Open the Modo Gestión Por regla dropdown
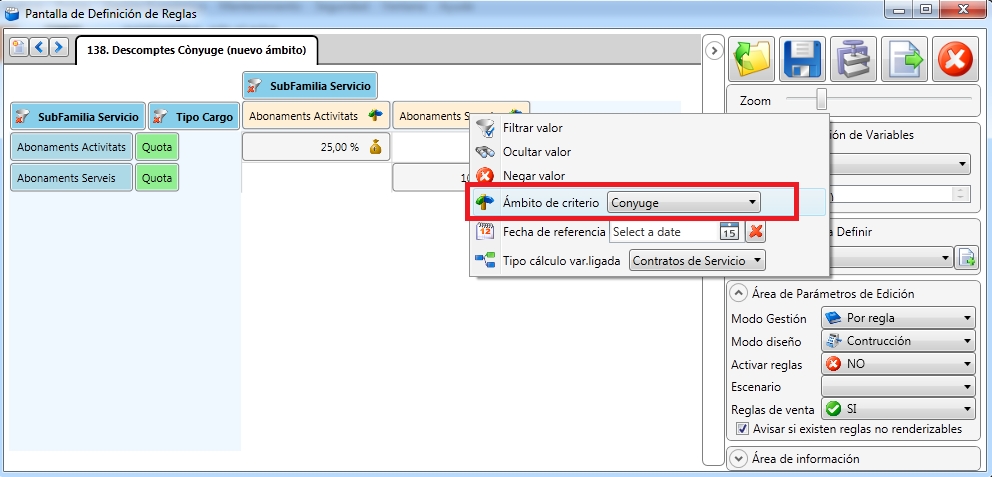The width and height of the screenshot is (992, 477). (898, 318)
